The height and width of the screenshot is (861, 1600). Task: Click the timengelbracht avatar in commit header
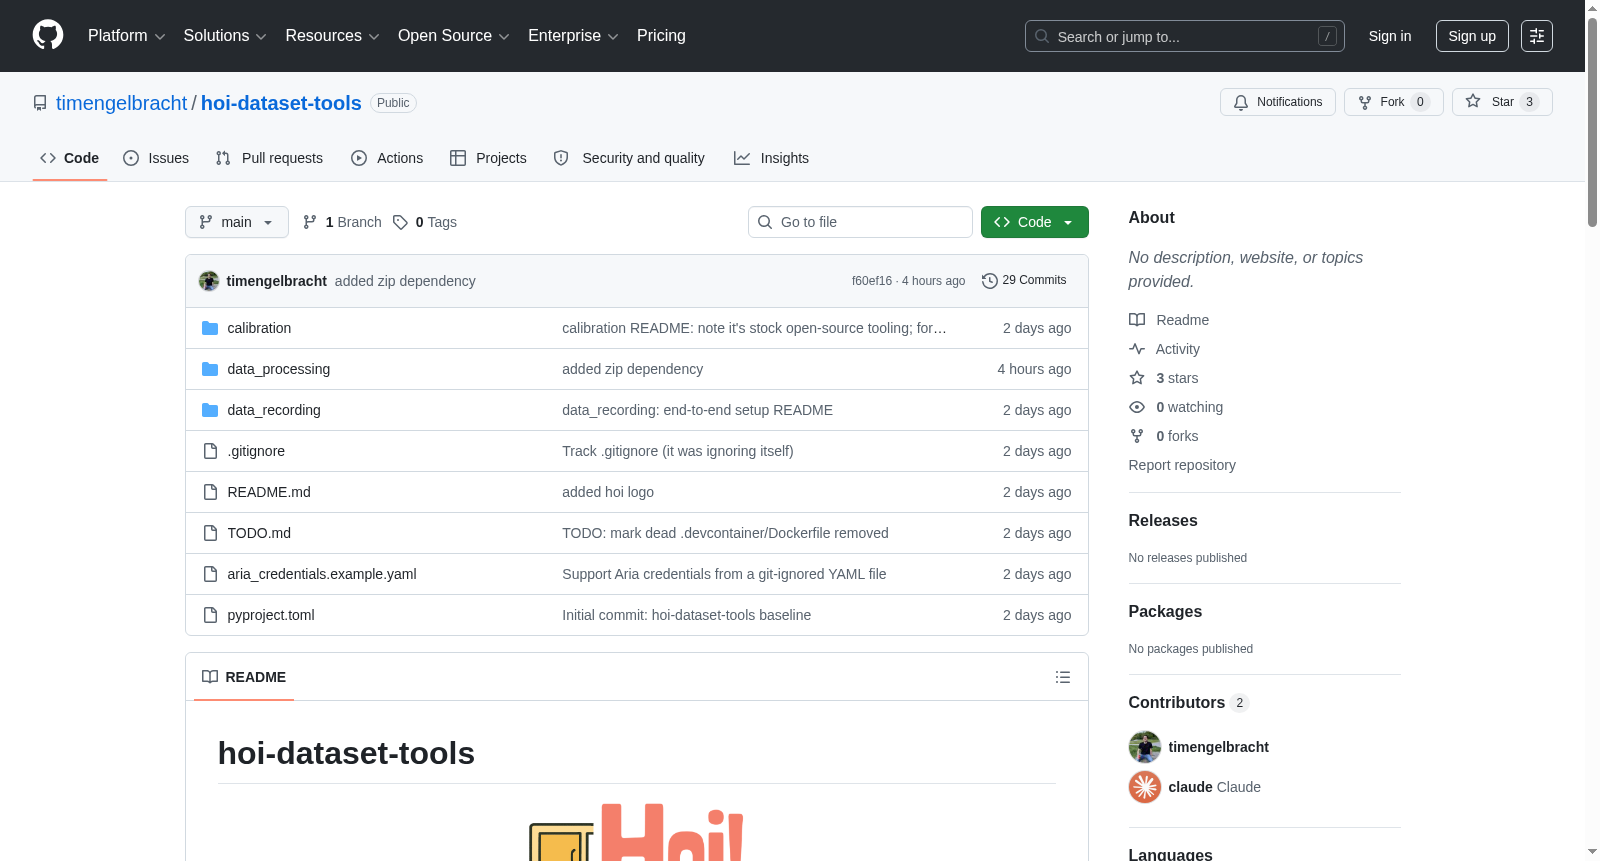[x=209, y=281]
